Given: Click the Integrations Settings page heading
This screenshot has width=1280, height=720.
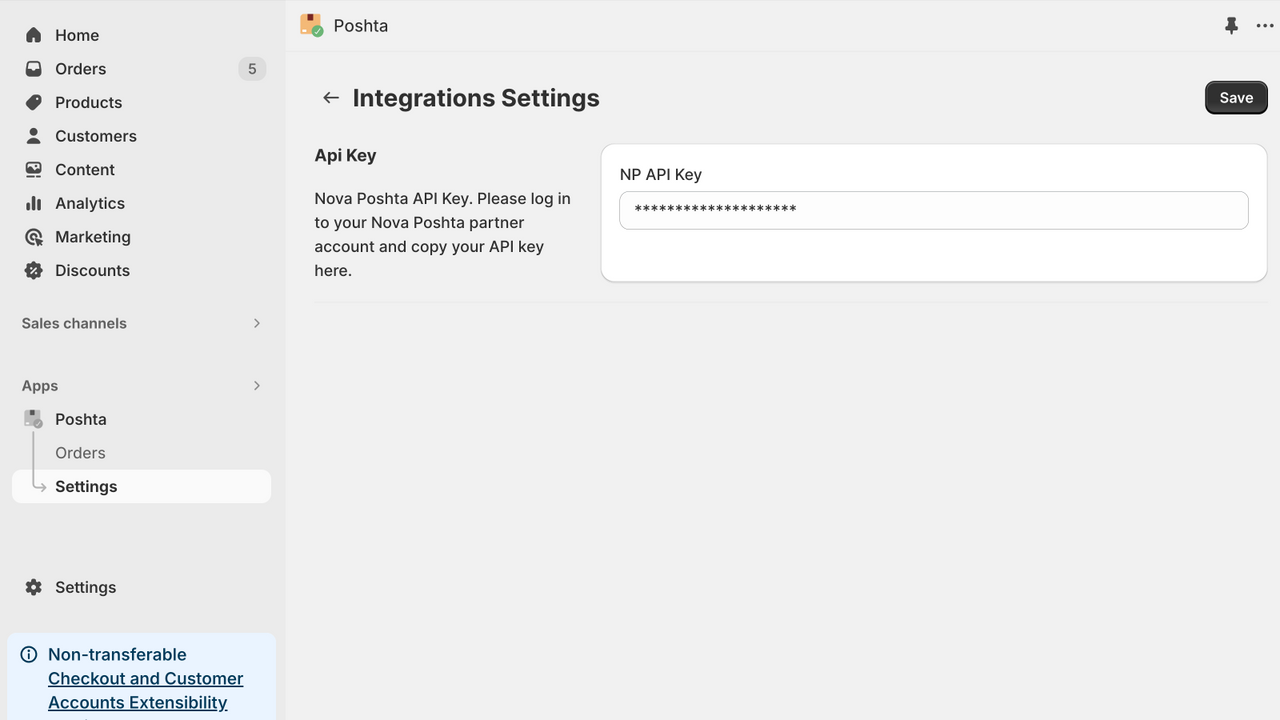Looking at the screenshot, I should 476,98.
